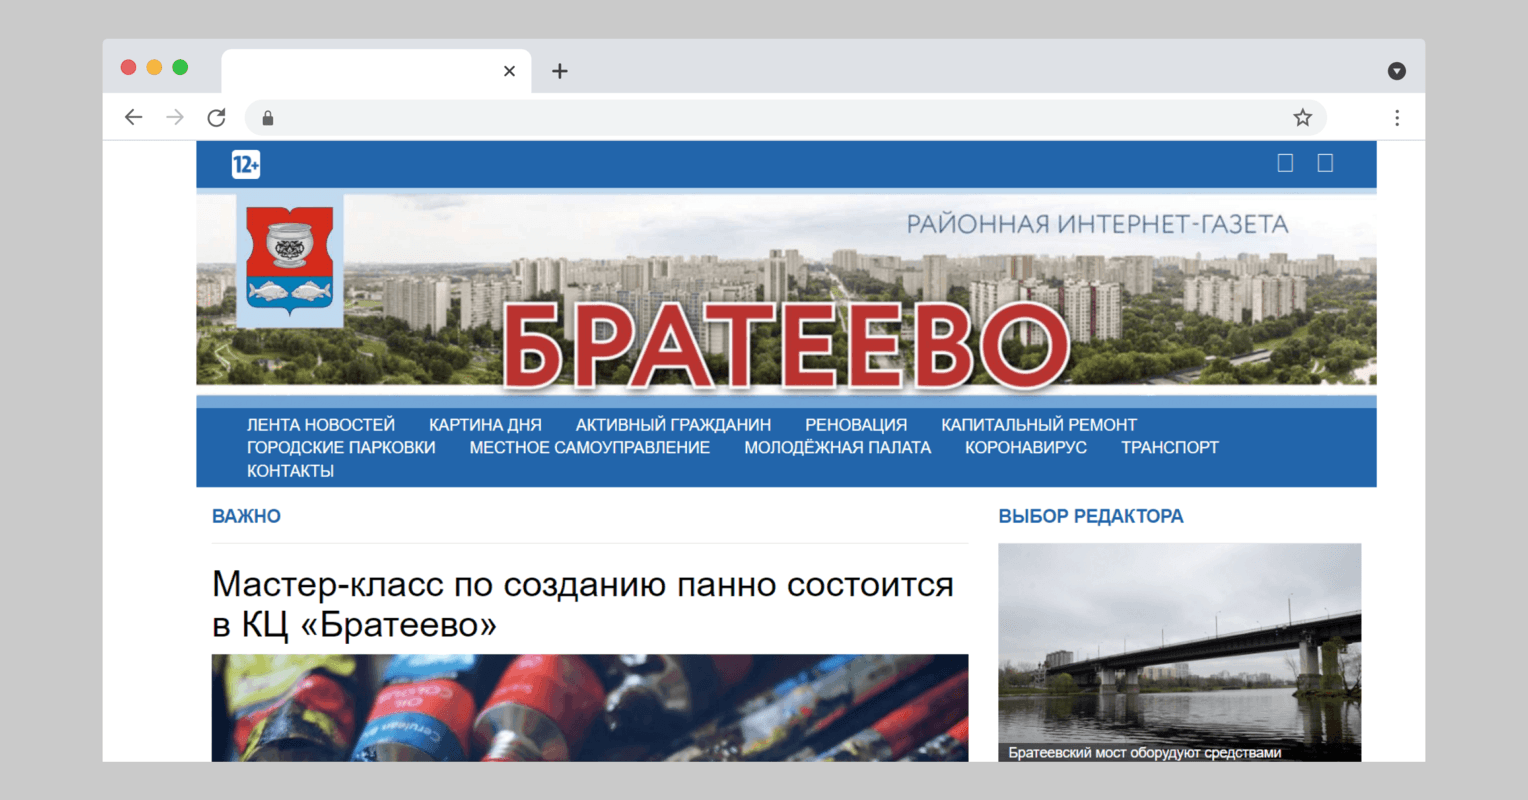
Task: Close the current browser tab
Action: pyautogui.click(x=509, y=71)
